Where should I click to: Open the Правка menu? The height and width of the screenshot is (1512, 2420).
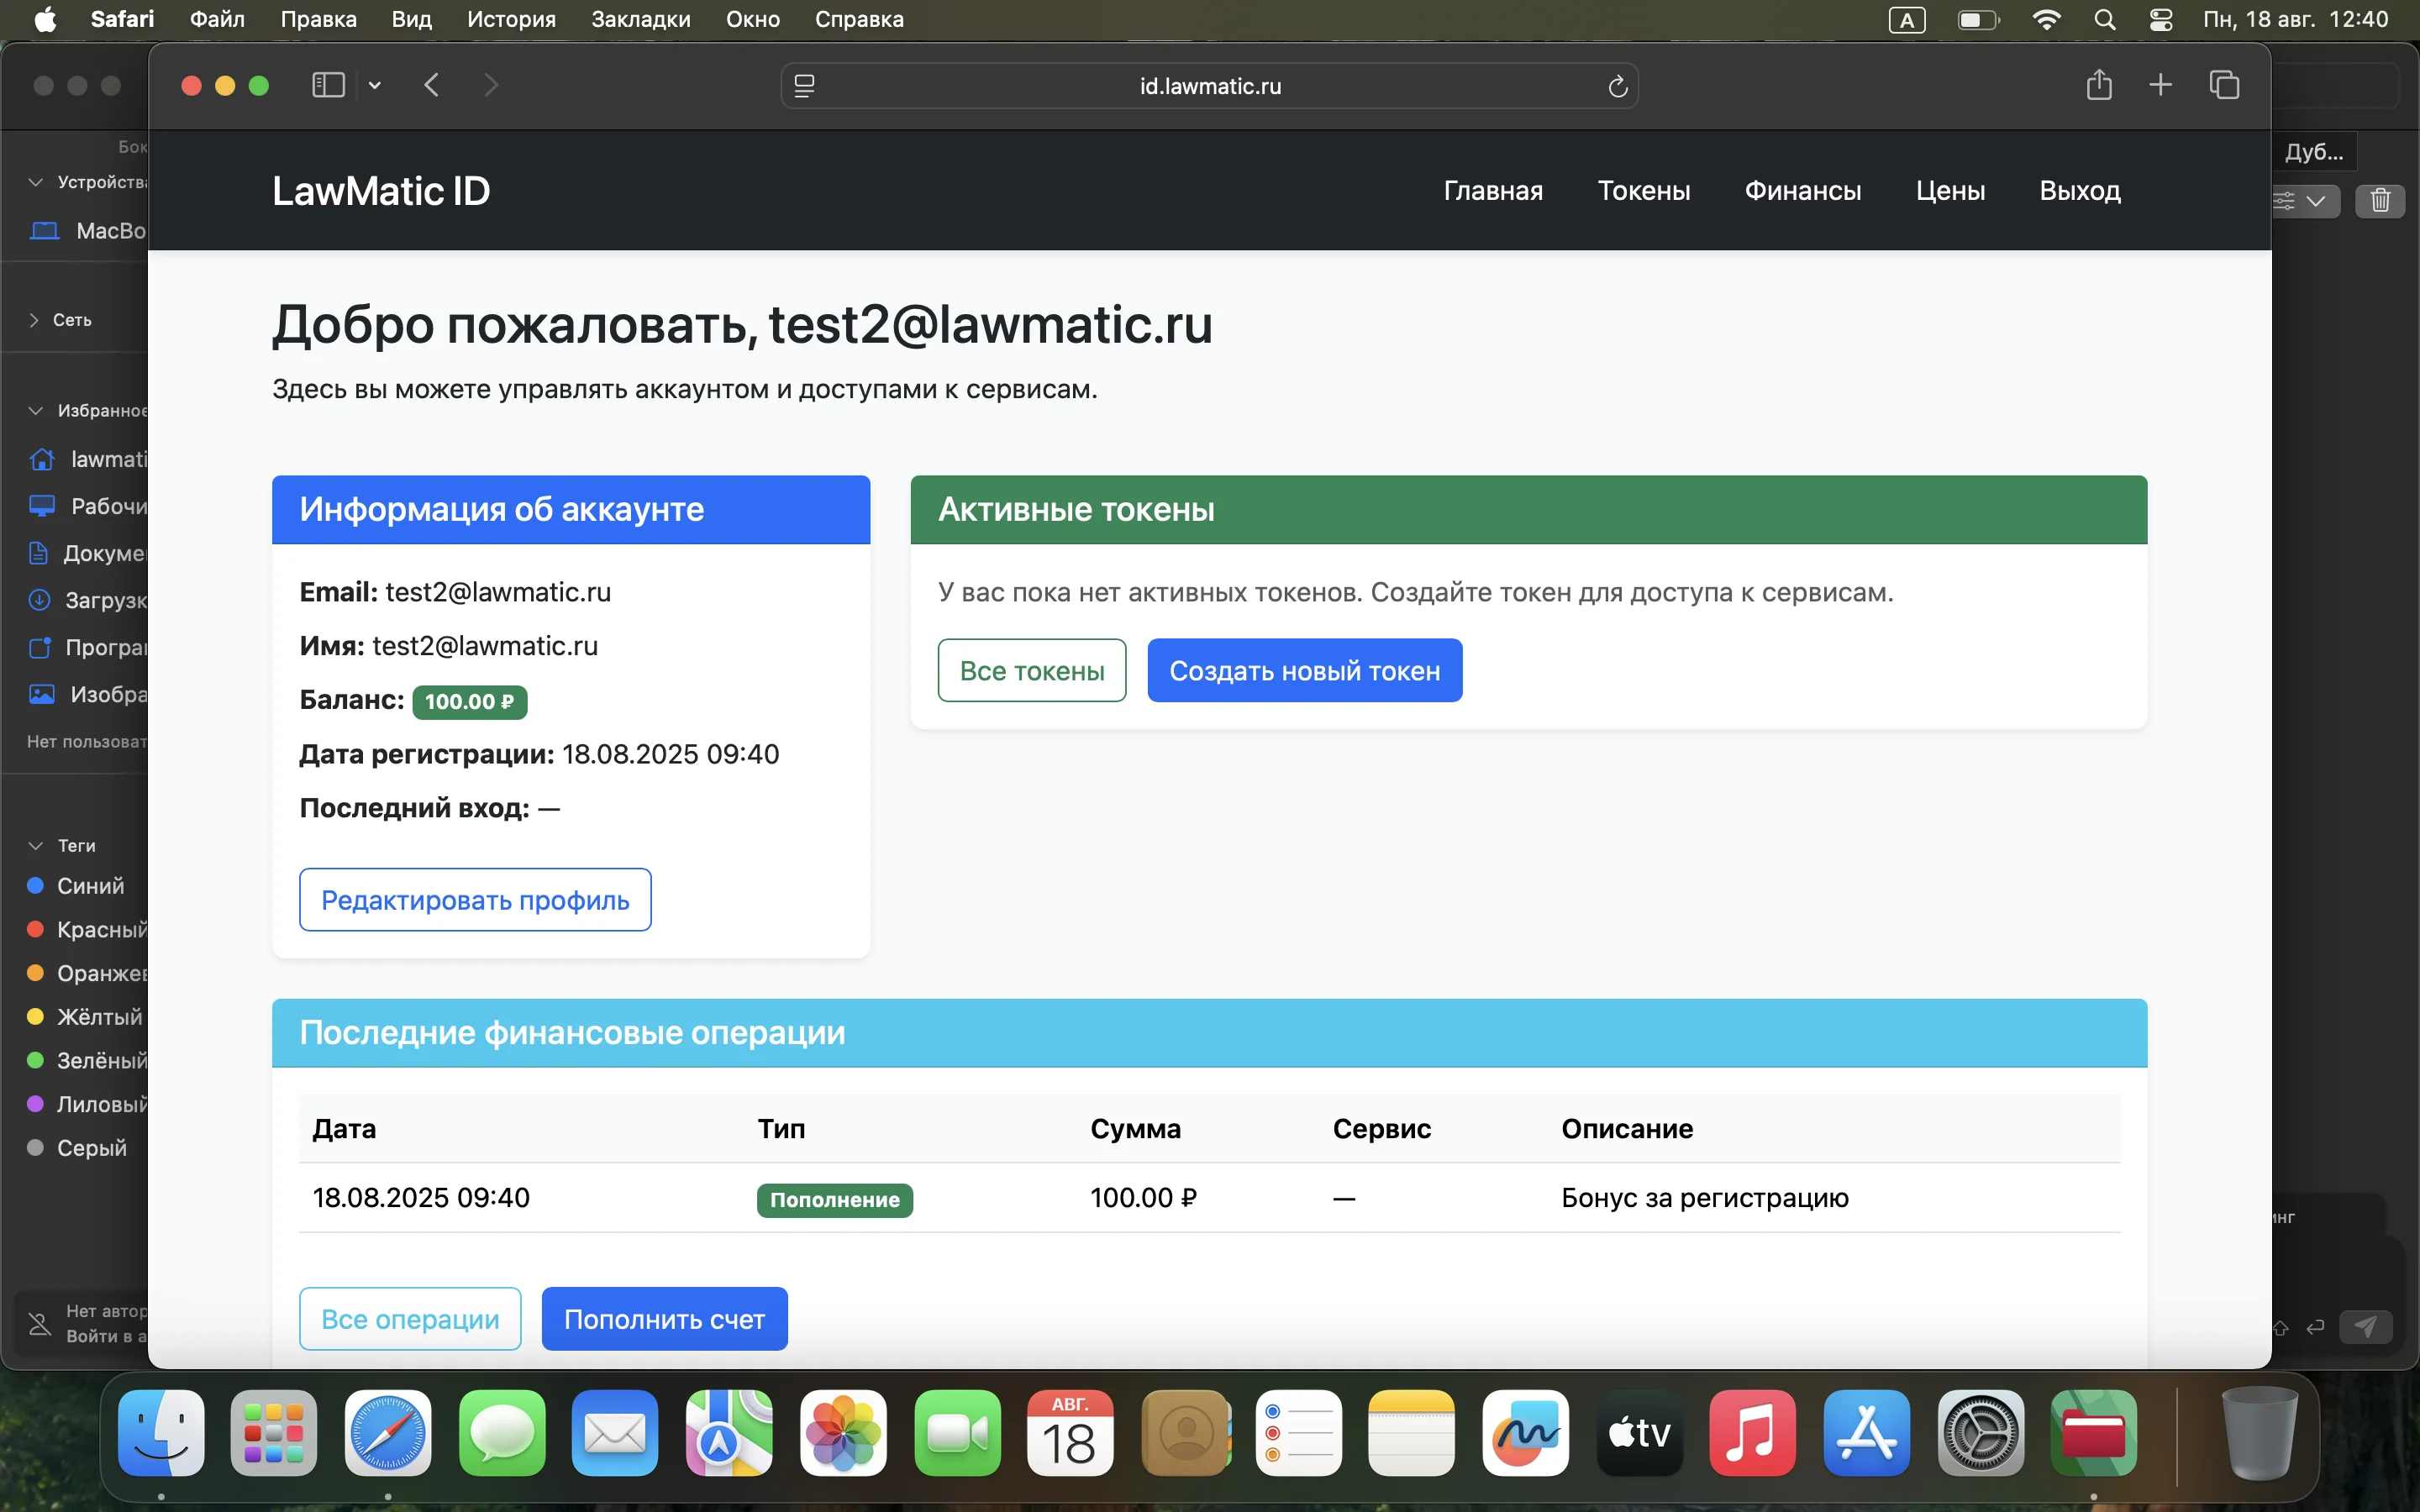click(x=318, y=19)
